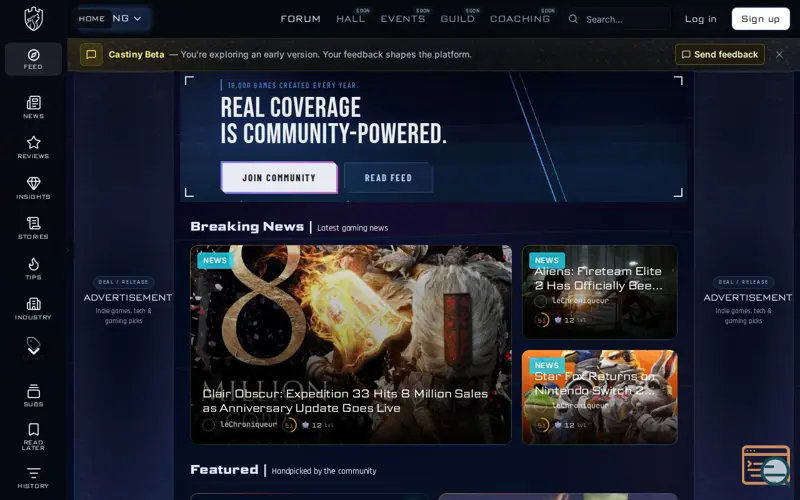Open History in the sidebar

(33, 478)
